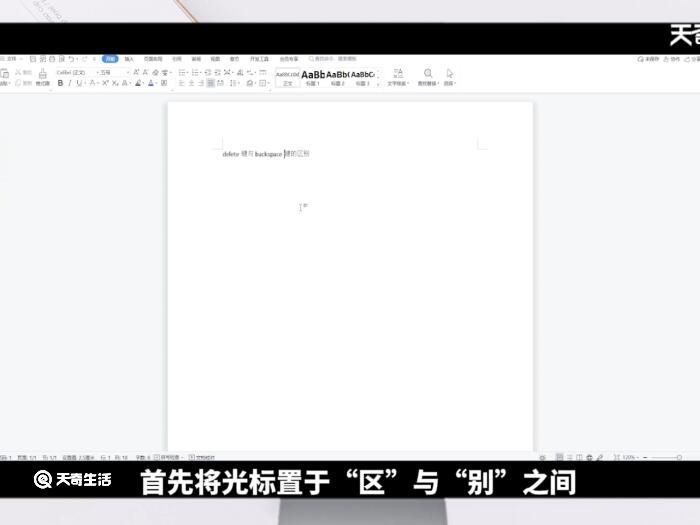700x525 pixels.
Task: Place cursor in the document text line
Action: click(266, 154)
